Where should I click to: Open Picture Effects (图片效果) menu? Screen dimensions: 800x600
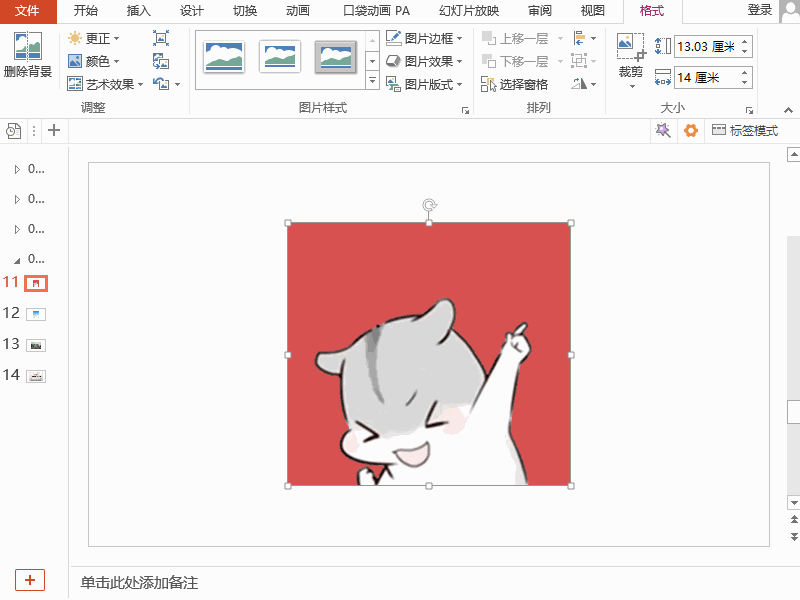424,61
